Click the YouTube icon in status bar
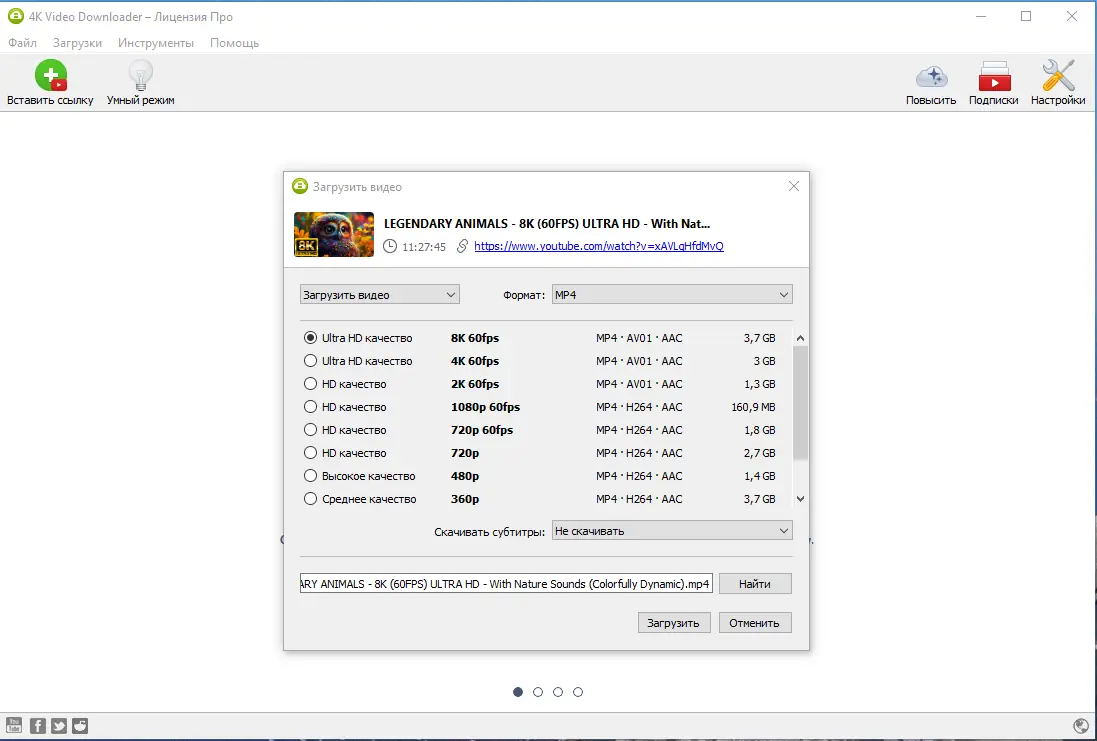Image resolution: width=1097 pixels, height=741 pixels. [14, 726]
